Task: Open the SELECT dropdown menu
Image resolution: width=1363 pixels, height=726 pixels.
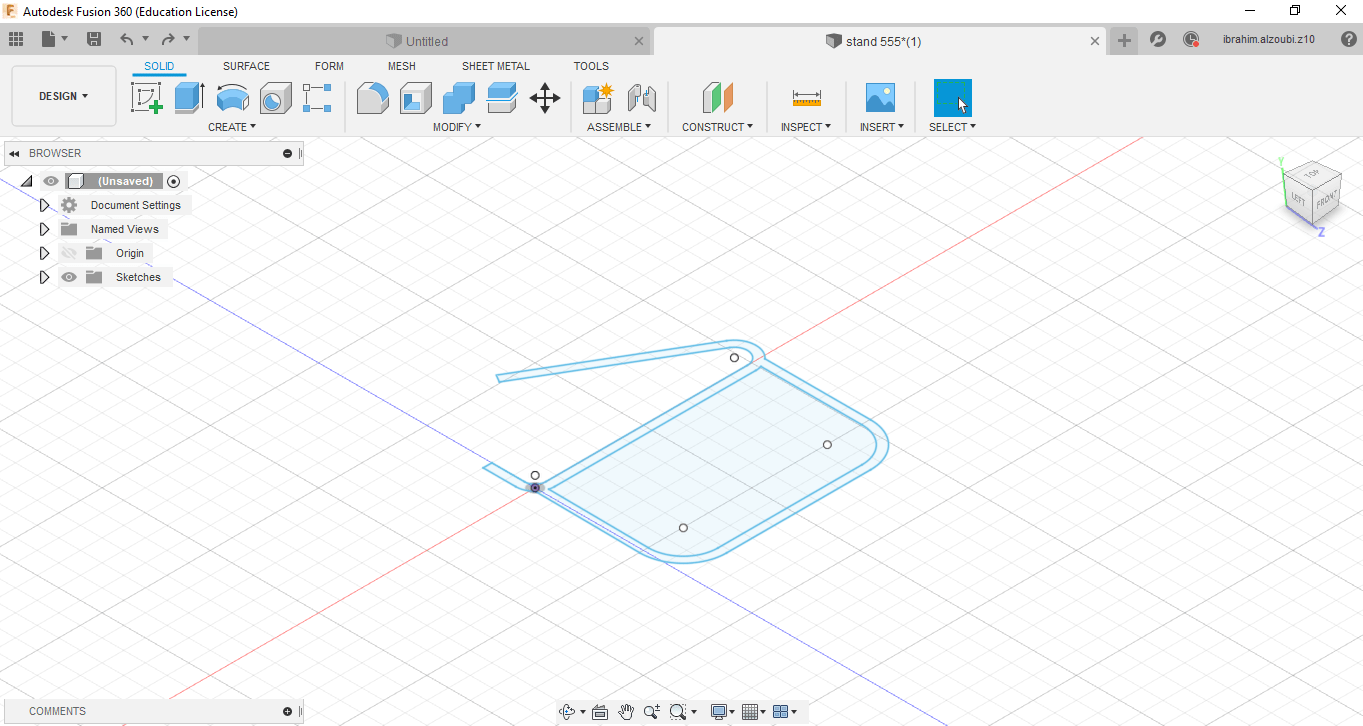Action: coord(952,127)
